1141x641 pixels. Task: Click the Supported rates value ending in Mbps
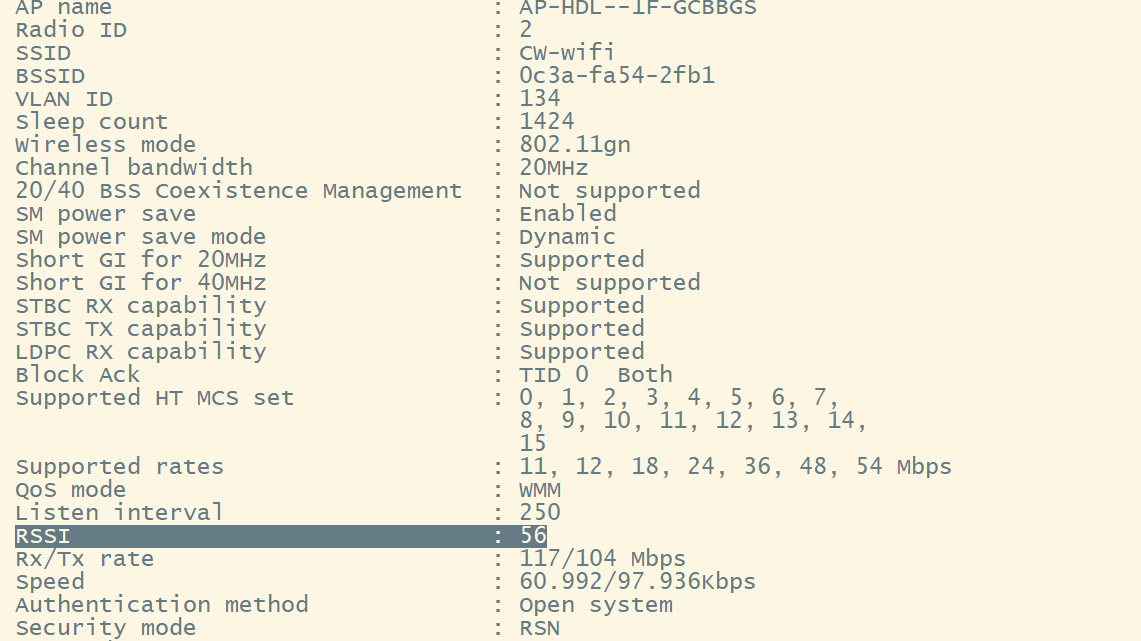(x=735, y=467)
